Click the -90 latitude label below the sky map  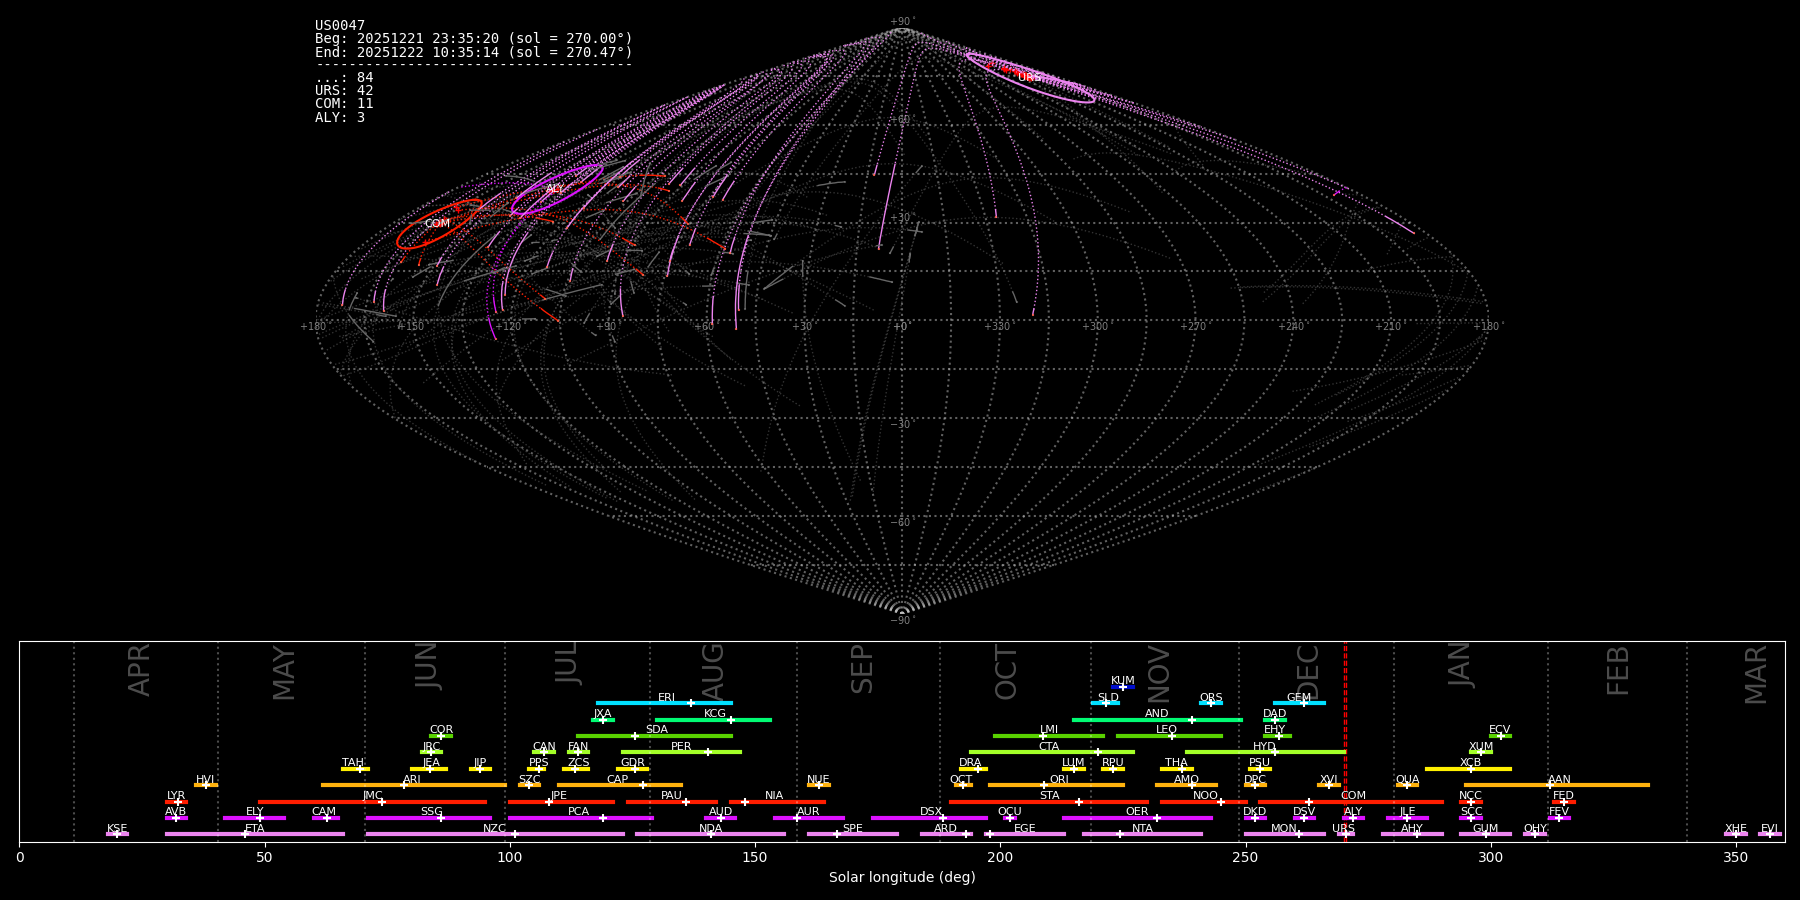(902, 621)
